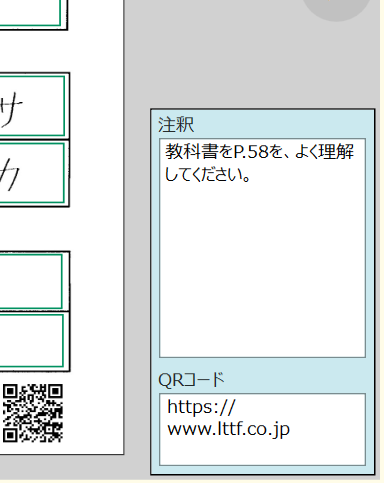Click inside the 注釈 annotation text area

coord(262,248)
